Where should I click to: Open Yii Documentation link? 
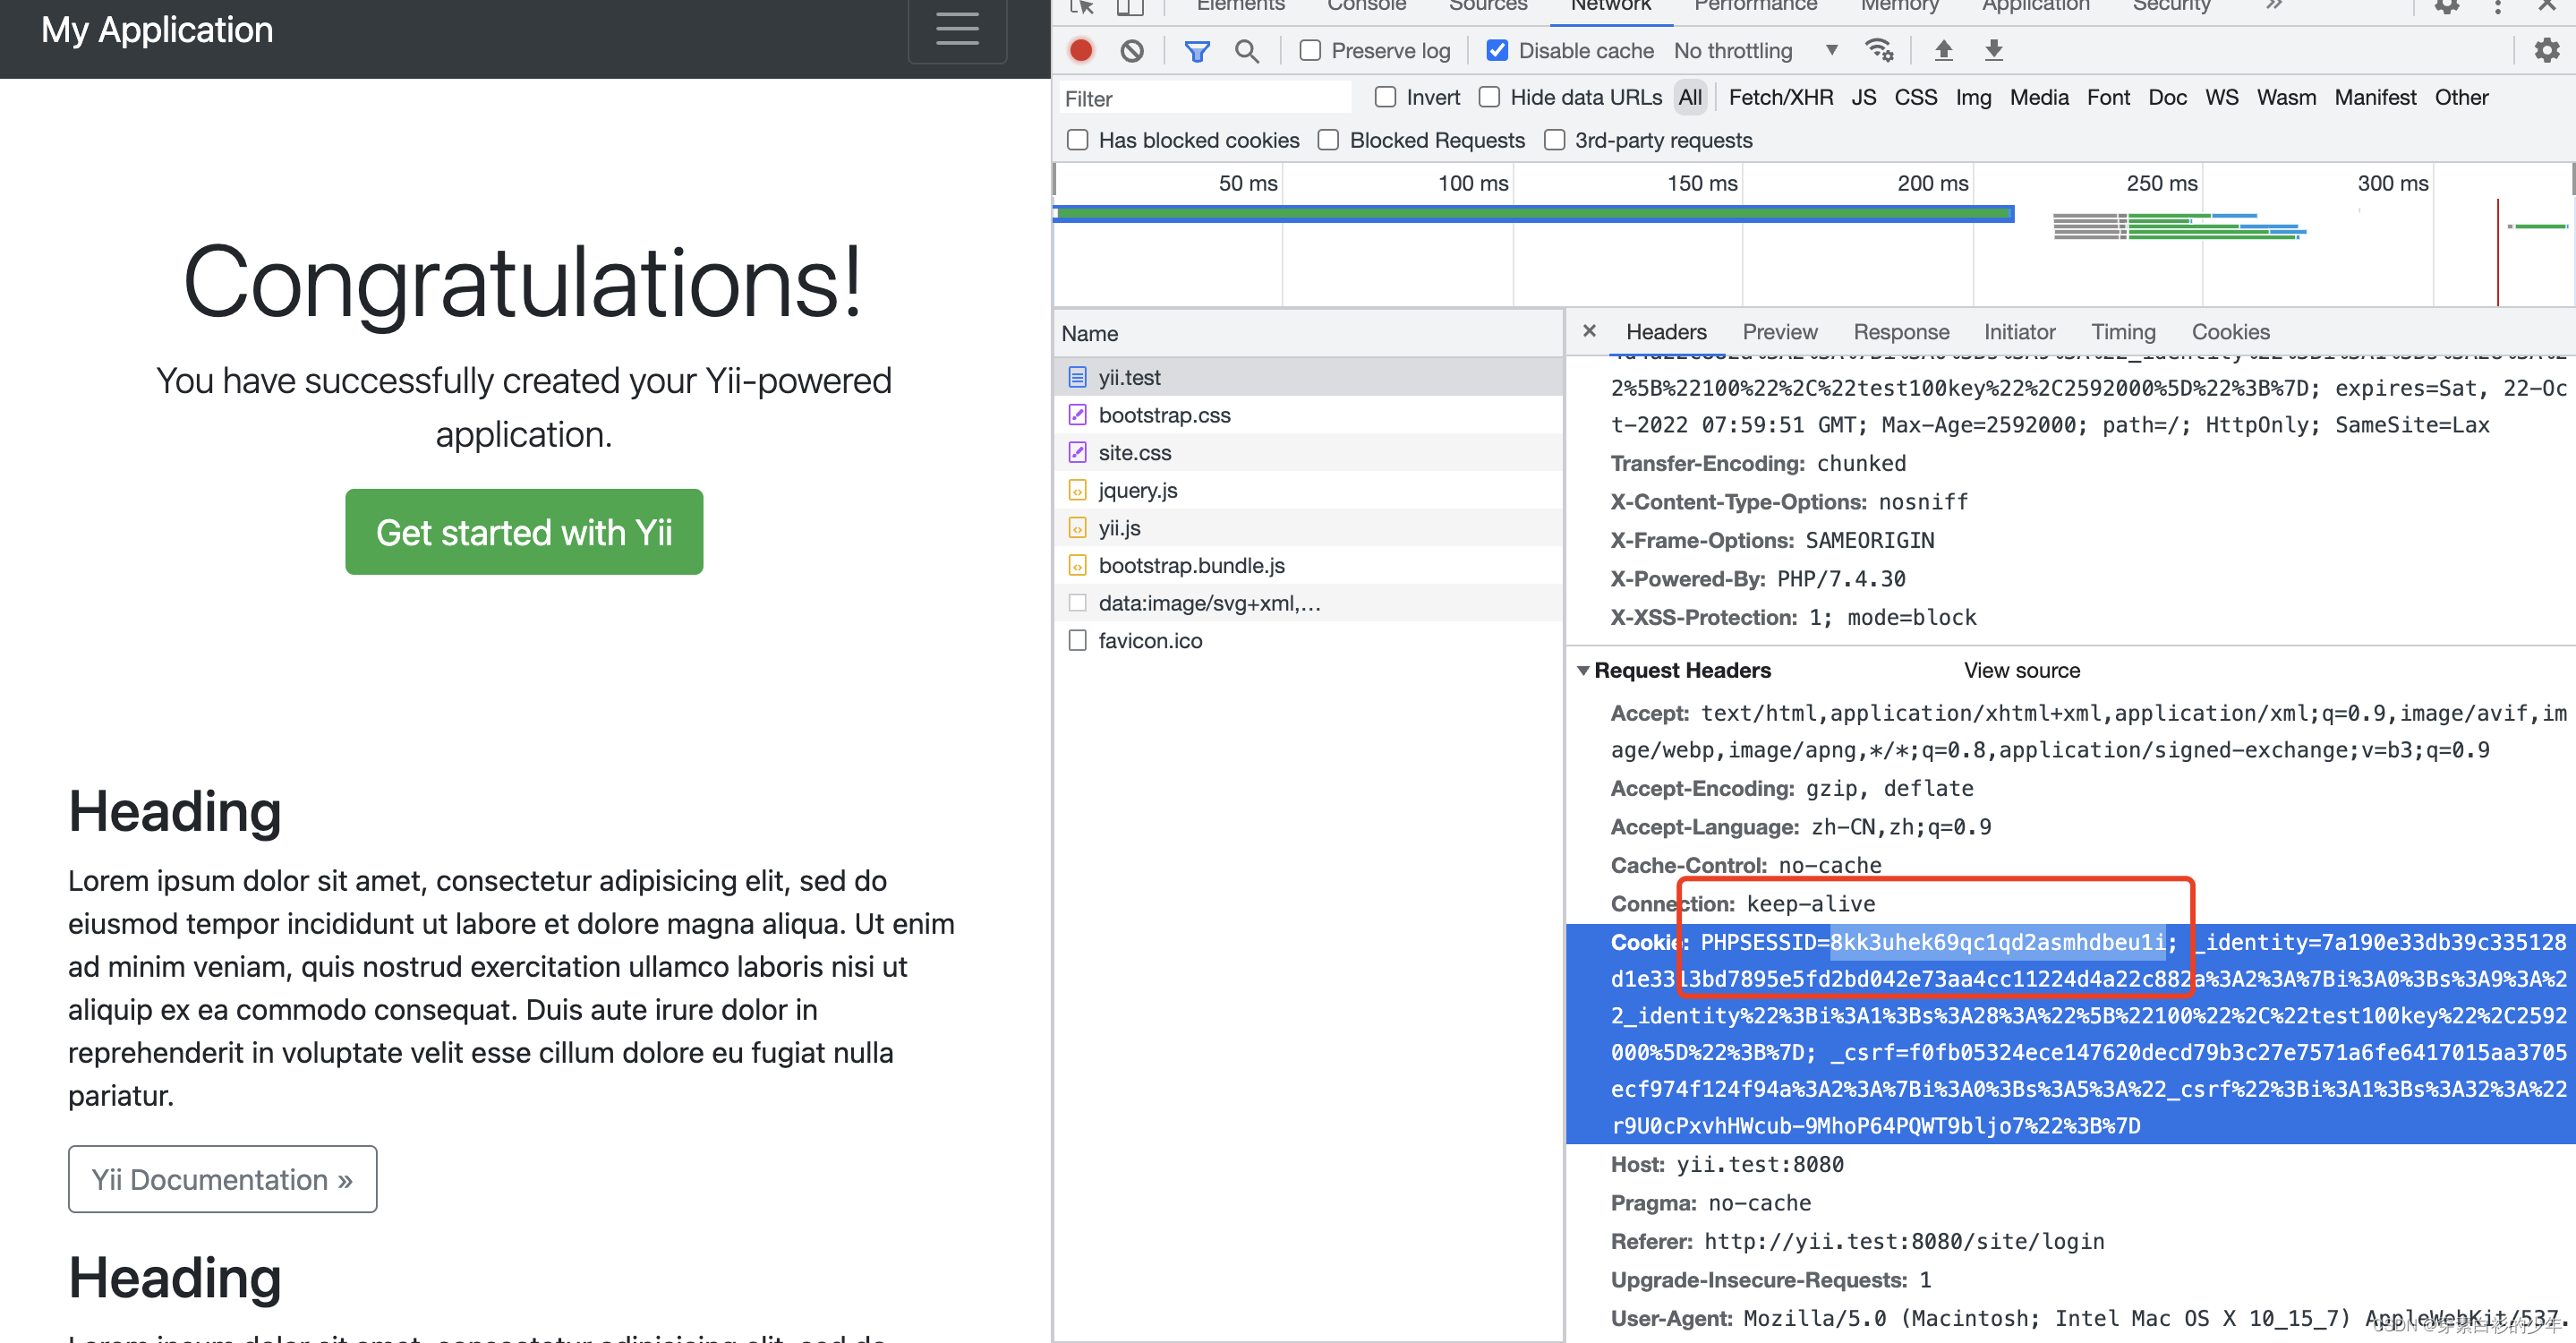222,1179
